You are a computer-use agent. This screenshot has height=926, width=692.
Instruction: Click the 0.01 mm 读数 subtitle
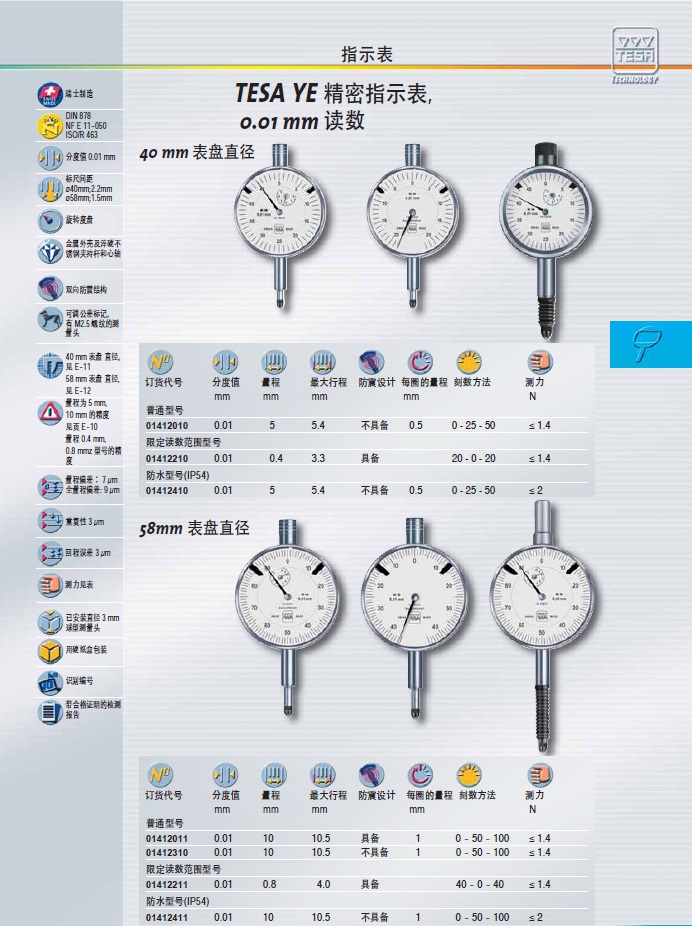click(302, 122)
